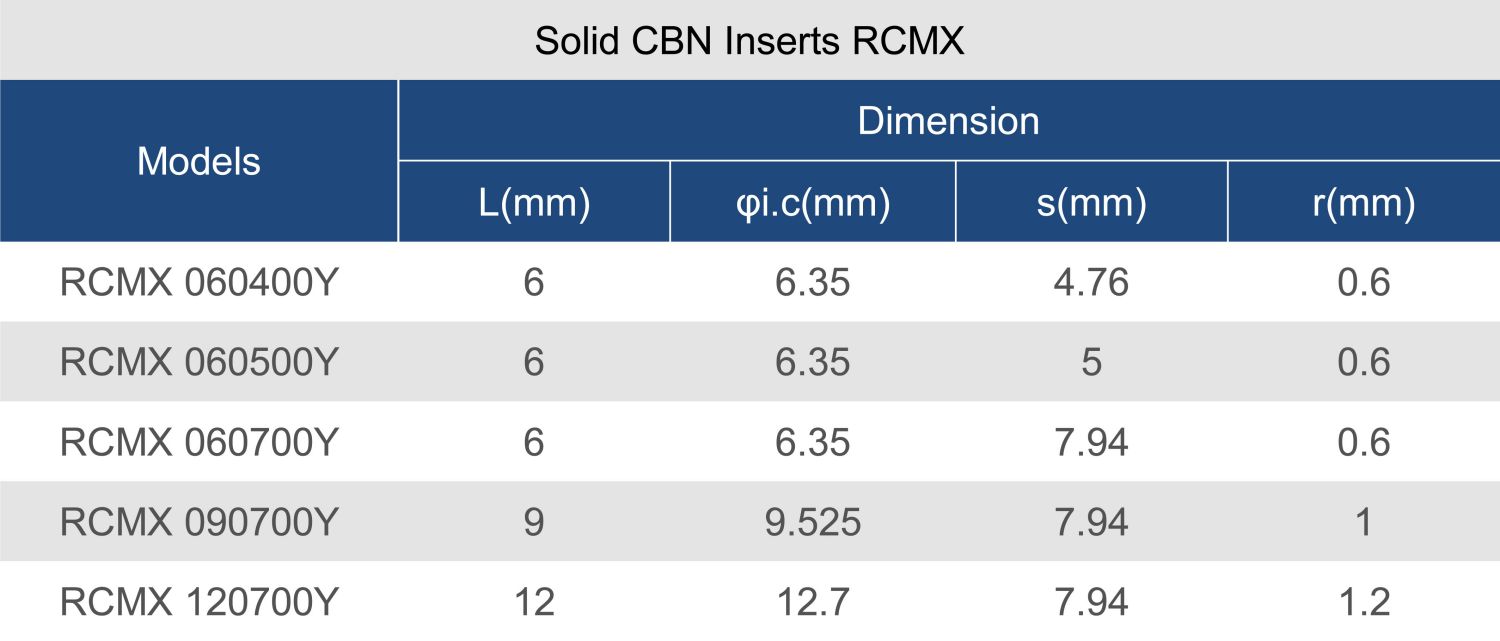Select L value 9 for RCMX 090700Y

[533, 522]
